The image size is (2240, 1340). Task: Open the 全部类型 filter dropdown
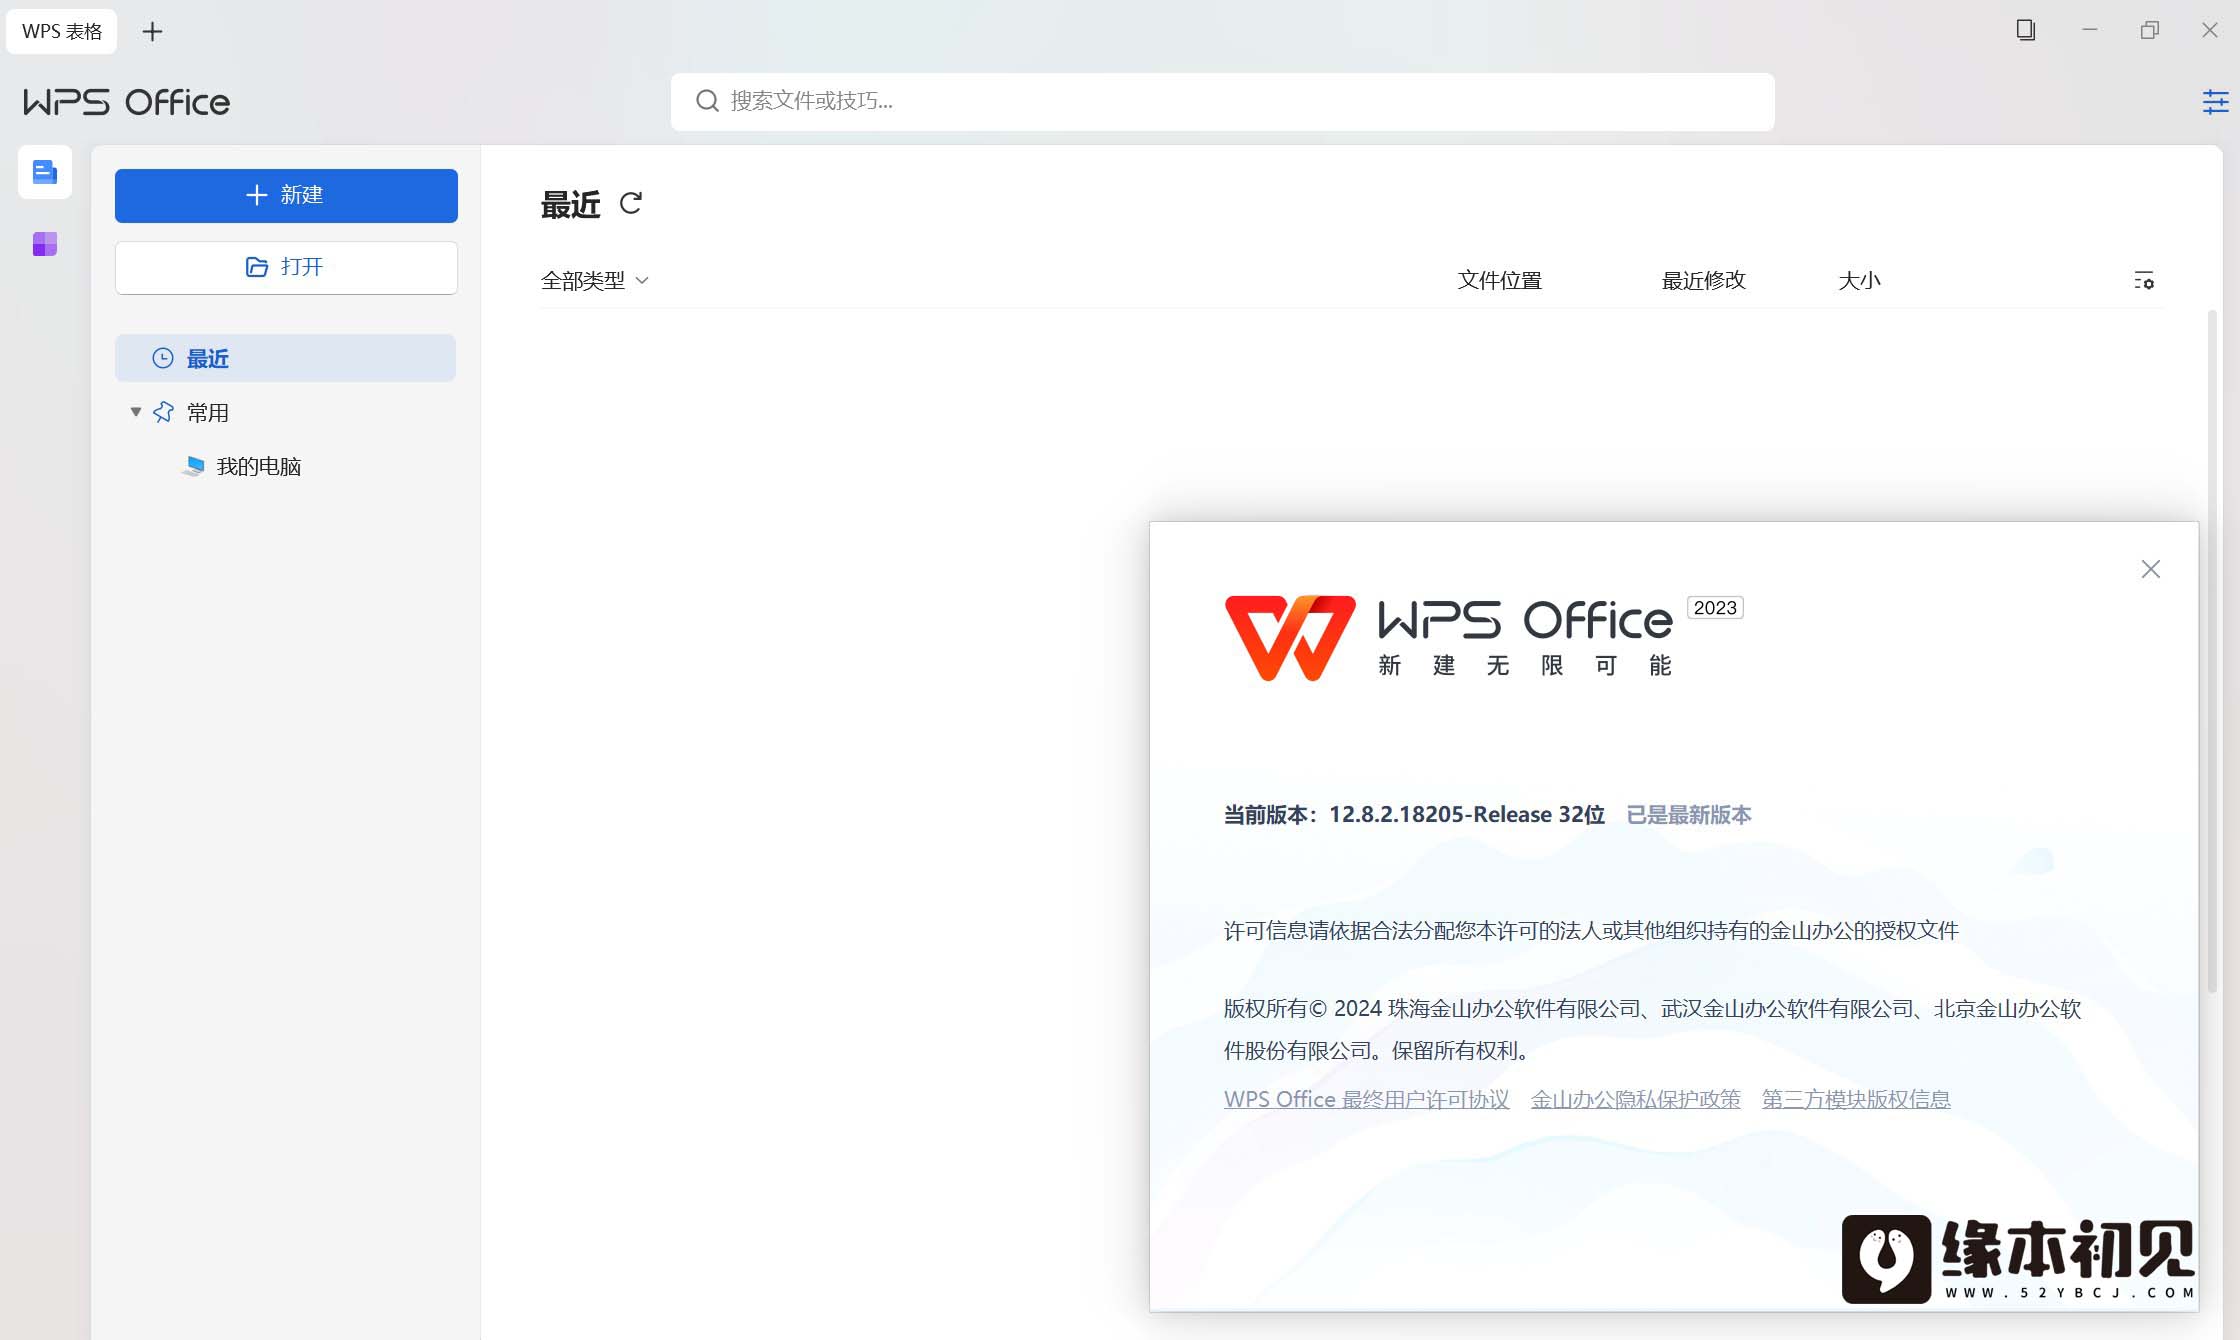click(x=595, y=281)
